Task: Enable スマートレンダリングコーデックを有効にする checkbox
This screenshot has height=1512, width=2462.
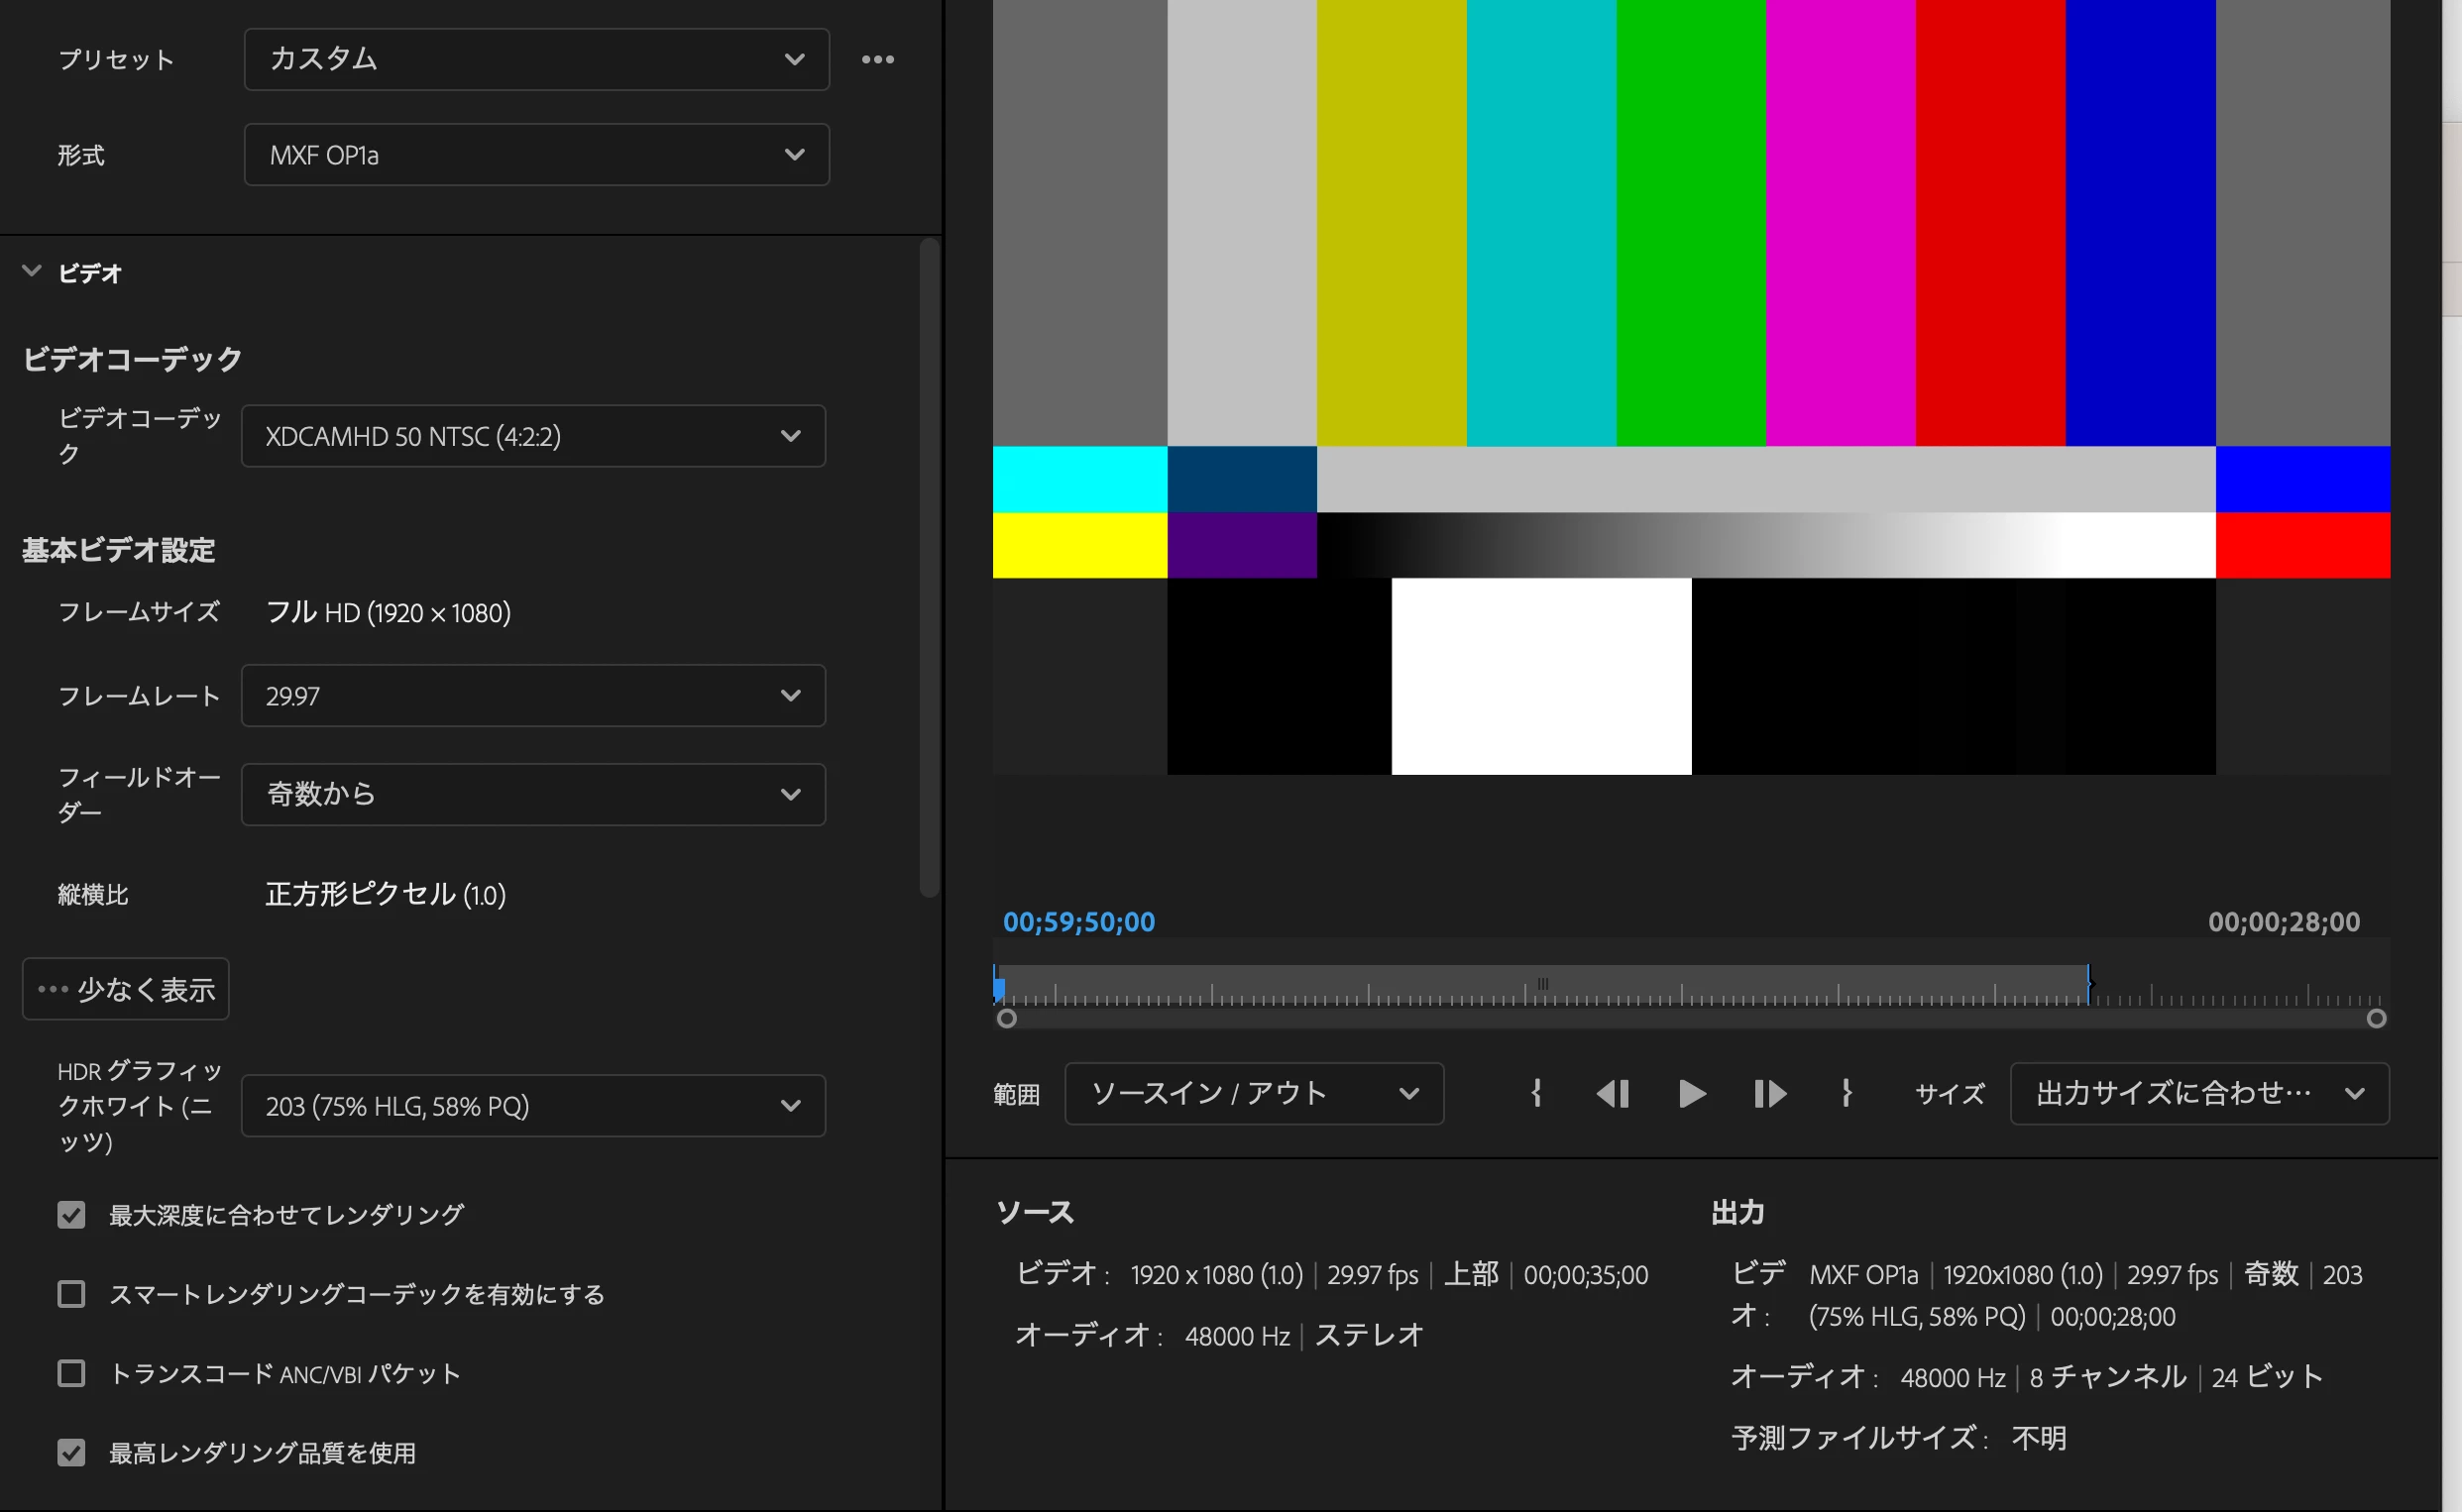Action: click(x=71, y=1294)
